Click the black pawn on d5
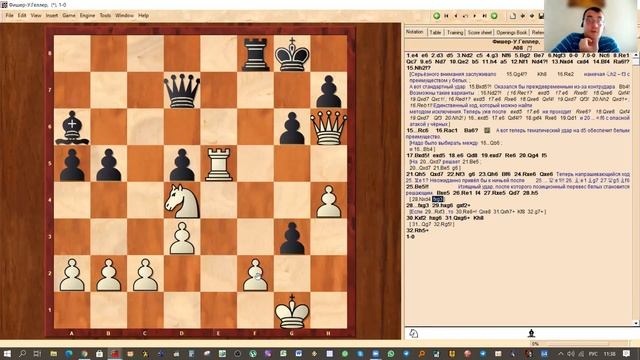 182,164
